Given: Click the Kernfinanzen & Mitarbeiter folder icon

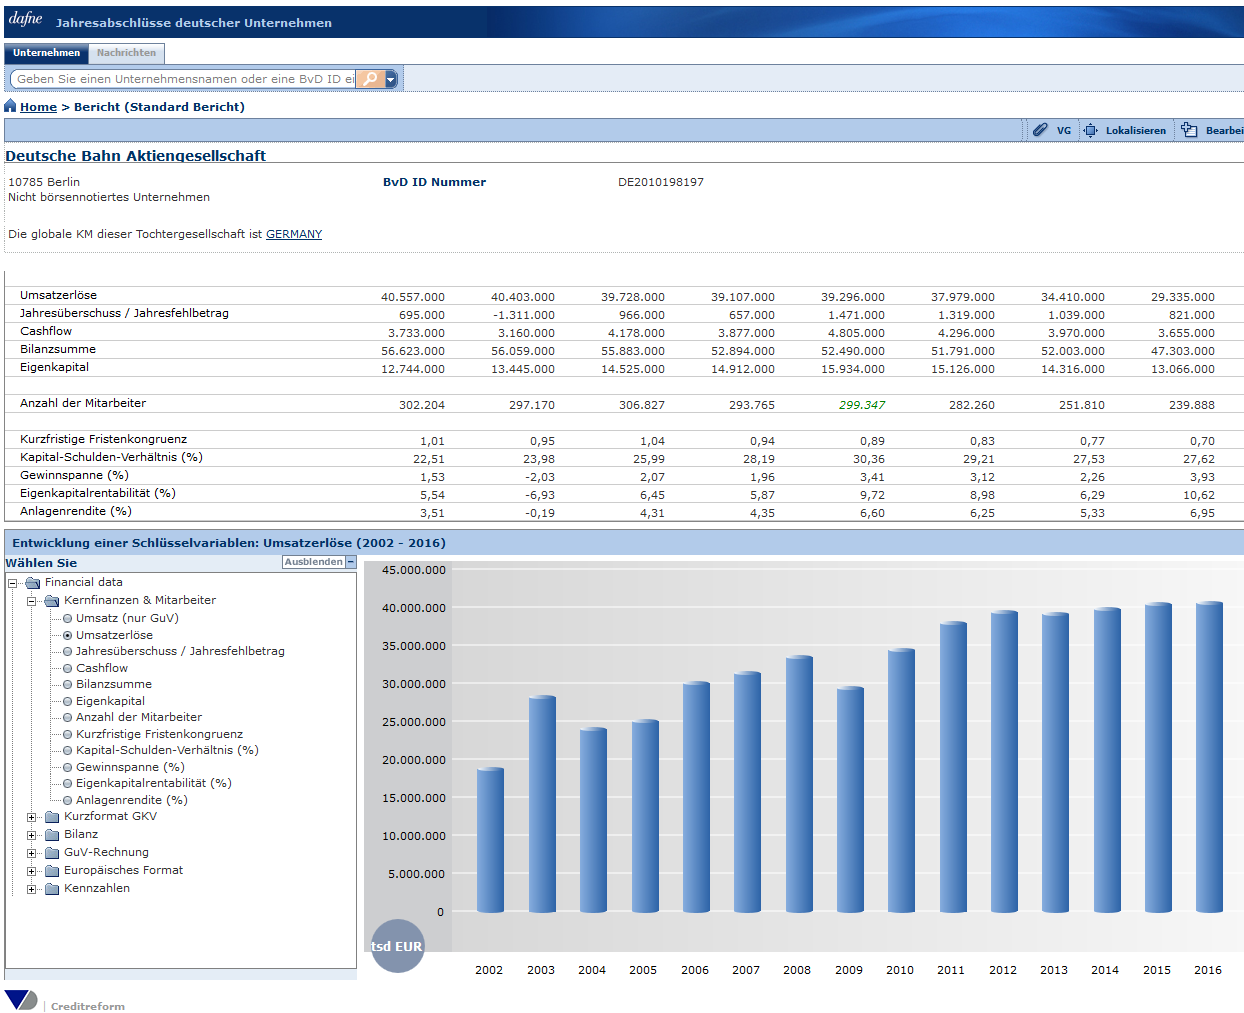Looking at the screenshot, I should click(52, 600).
